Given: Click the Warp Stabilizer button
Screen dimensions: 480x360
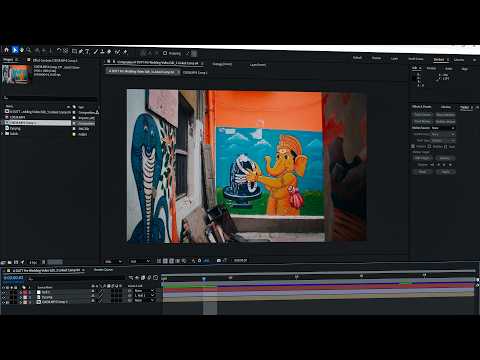Looking at the screenshot, I should [445, 115].
